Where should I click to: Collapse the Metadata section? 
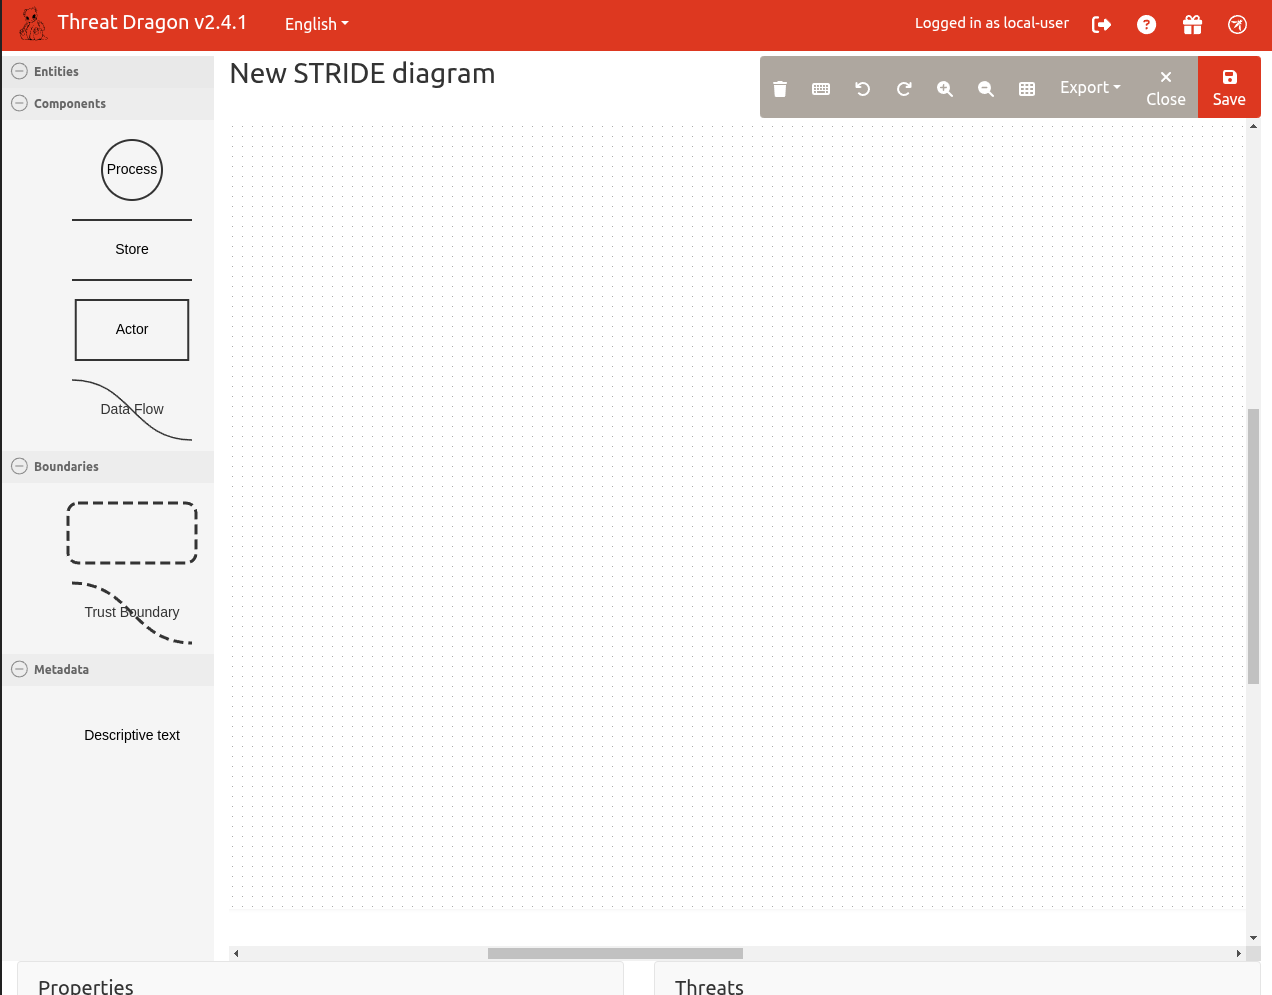(x=19, y=669)
